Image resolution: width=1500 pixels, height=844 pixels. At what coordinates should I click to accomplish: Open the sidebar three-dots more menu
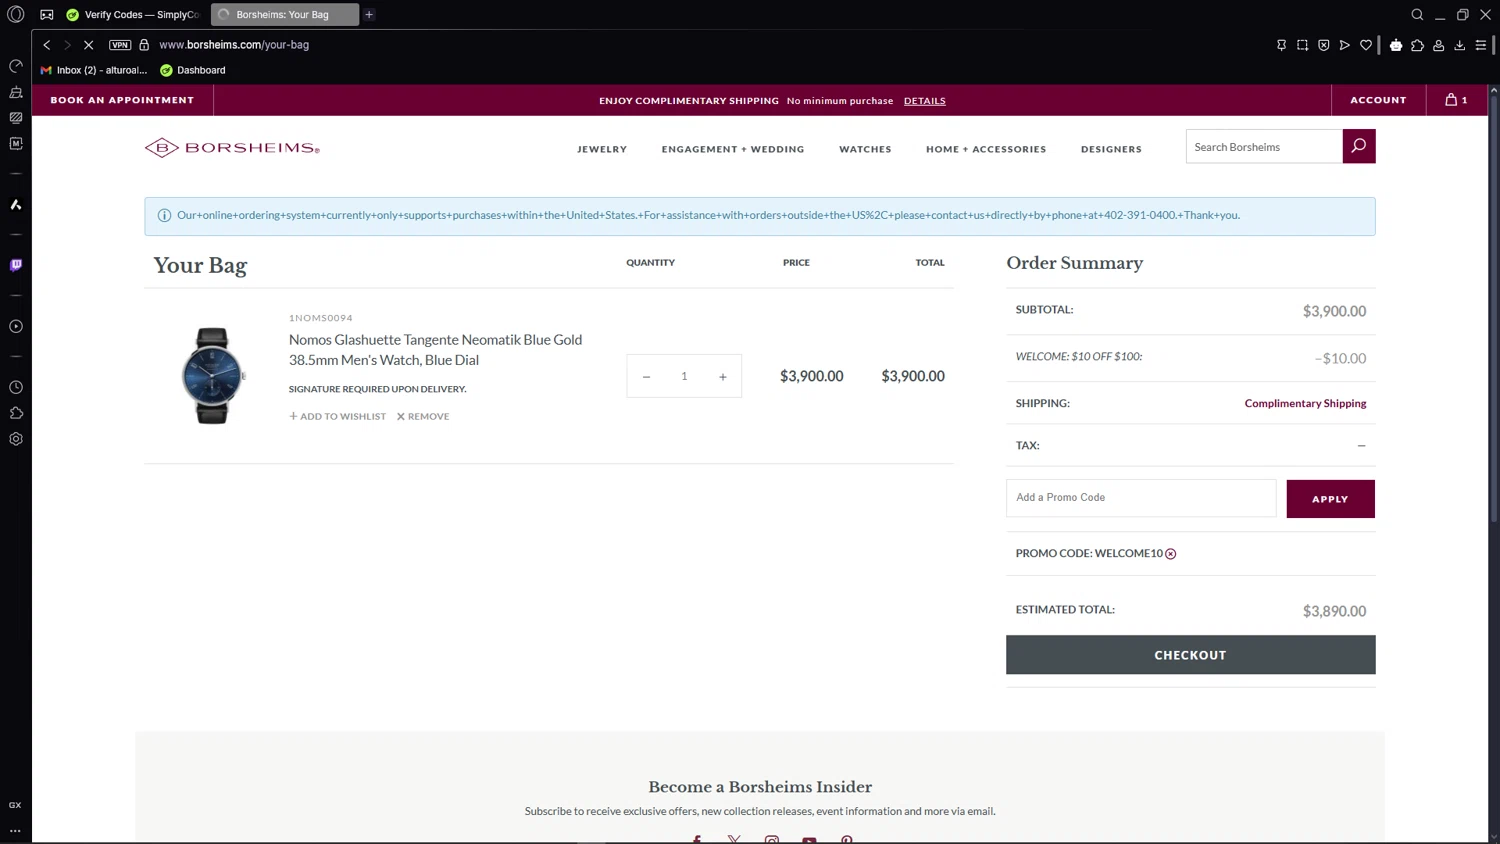15,830
